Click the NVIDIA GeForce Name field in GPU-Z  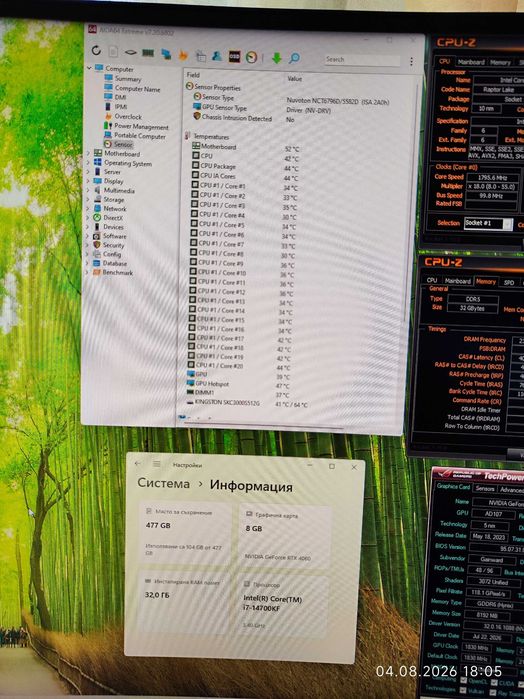498,503
